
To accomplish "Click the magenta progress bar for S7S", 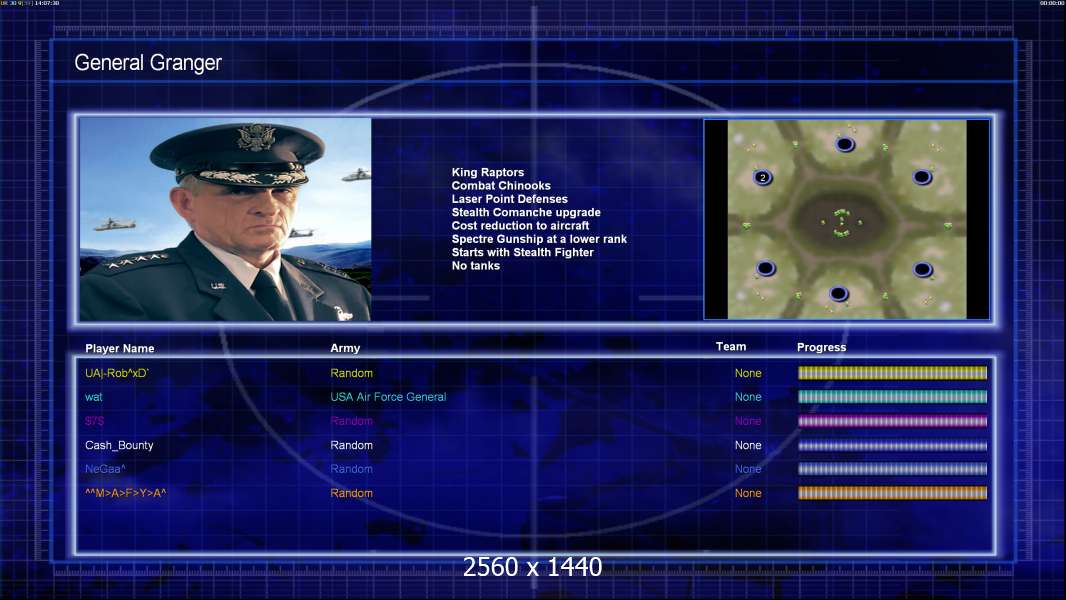I will pos(892,421).
